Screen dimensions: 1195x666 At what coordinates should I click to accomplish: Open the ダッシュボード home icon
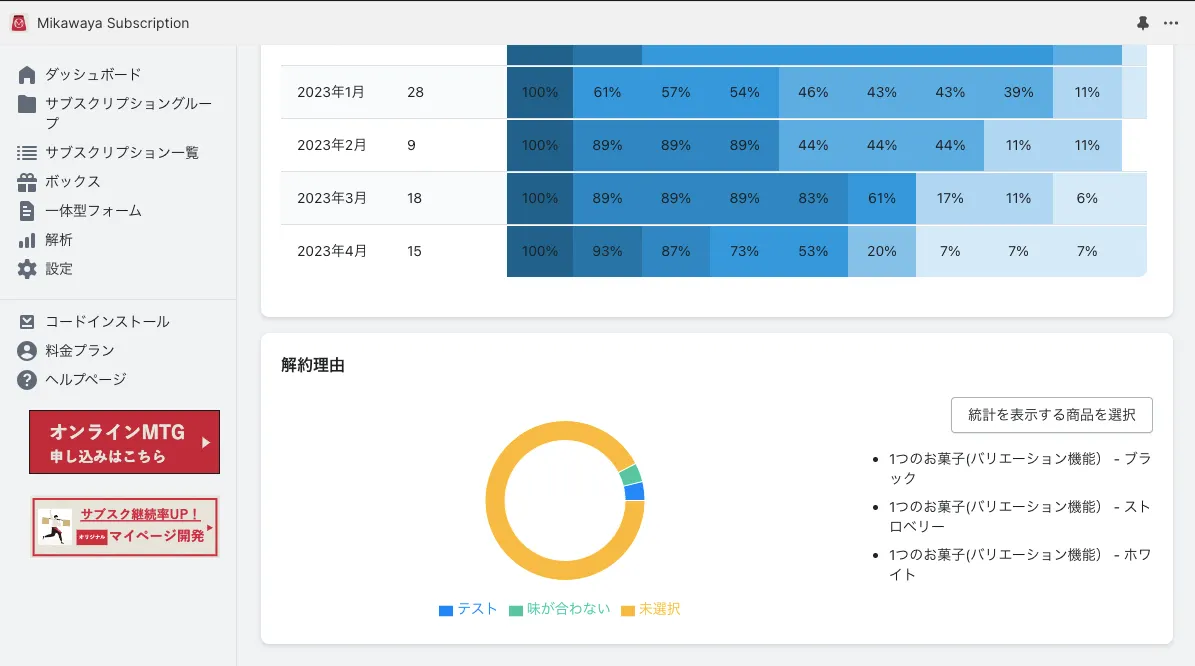(27, 75)
